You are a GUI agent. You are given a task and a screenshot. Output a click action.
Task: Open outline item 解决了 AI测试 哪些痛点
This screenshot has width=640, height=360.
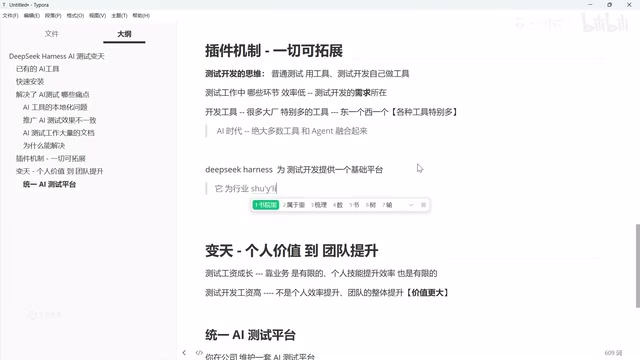(52, 94)
